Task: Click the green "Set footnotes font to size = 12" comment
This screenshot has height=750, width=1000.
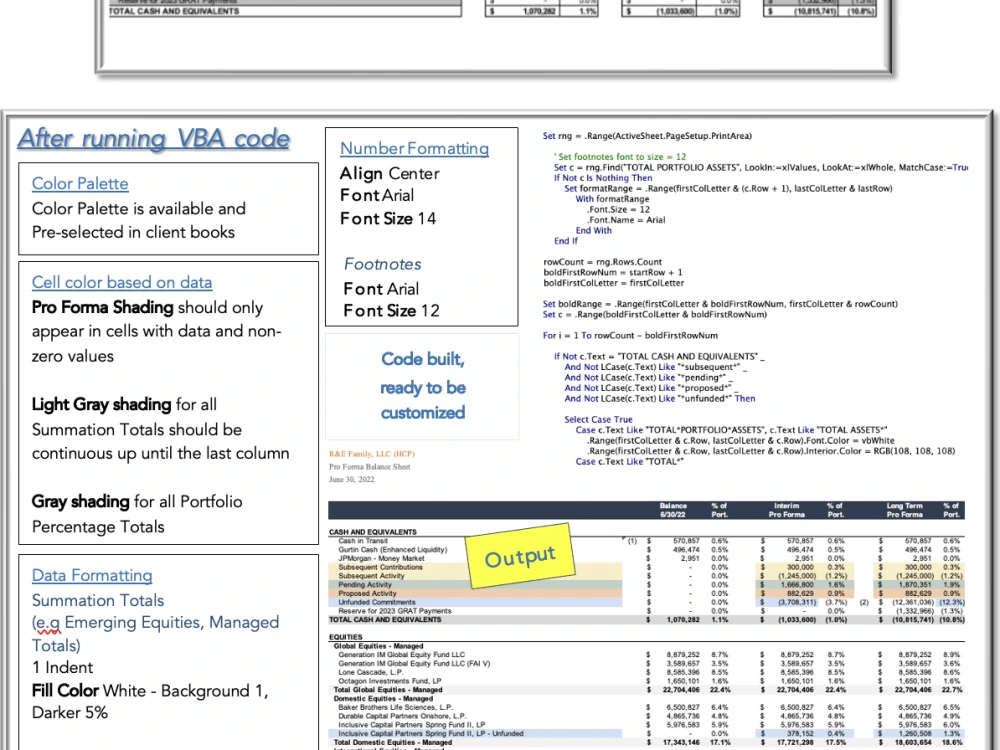Action: coord(620,157)
